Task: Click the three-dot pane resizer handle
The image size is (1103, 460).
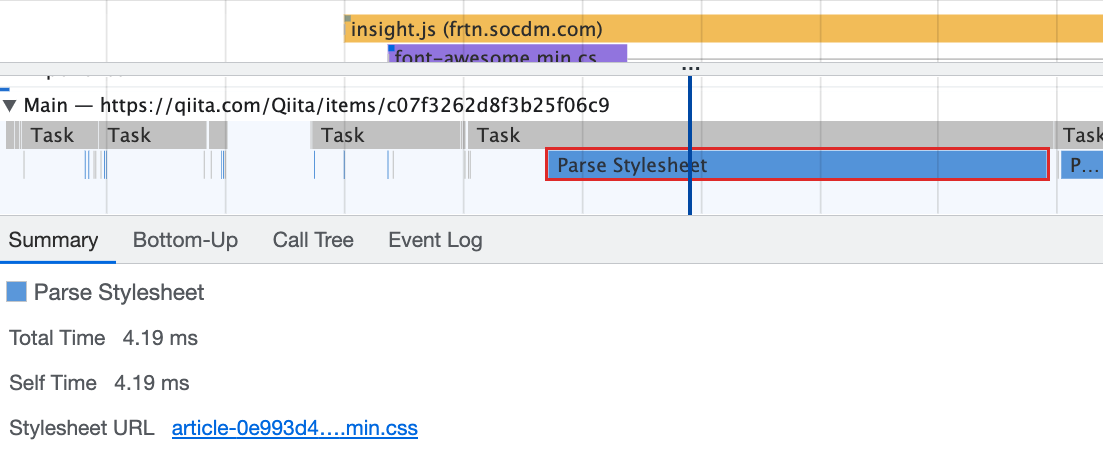Action: pyautogui.click(x=691, y=69)
